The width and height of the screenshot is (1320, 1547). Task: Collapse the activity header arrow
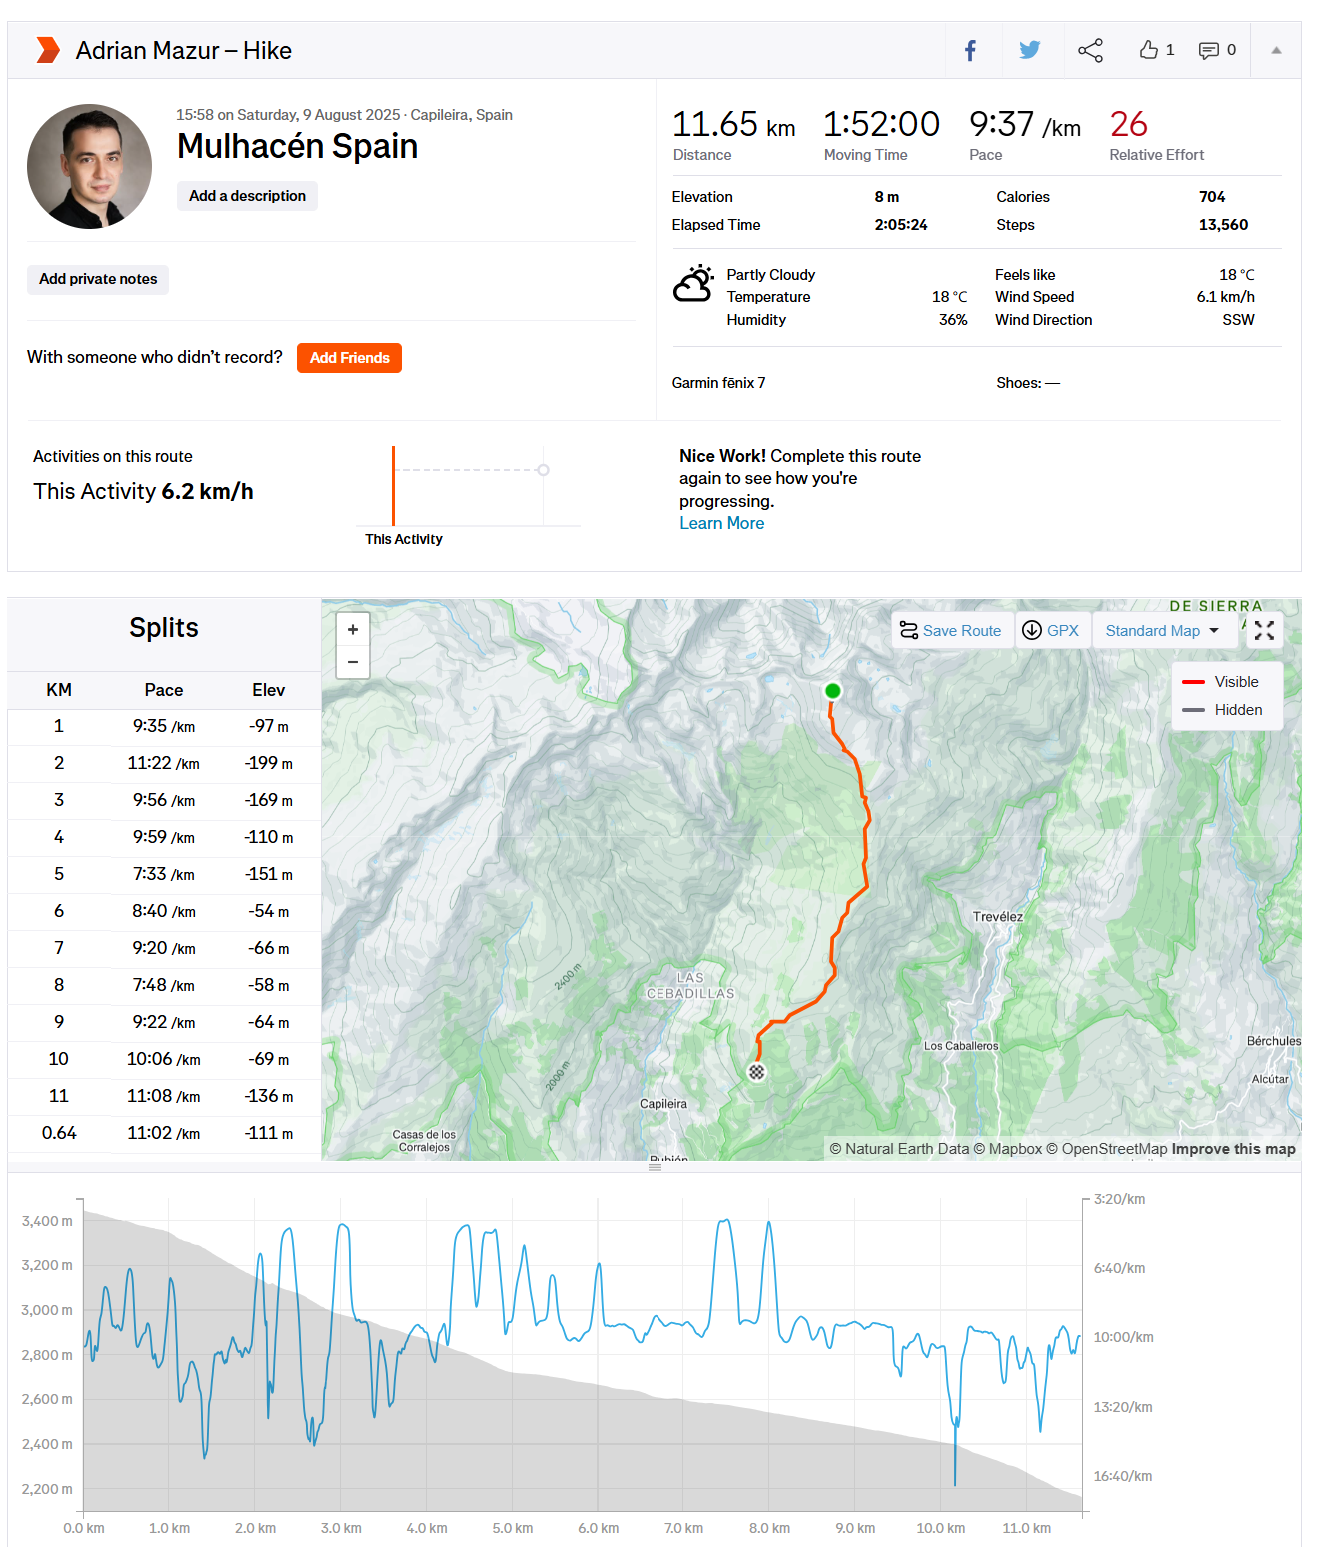coord(1276,50)
